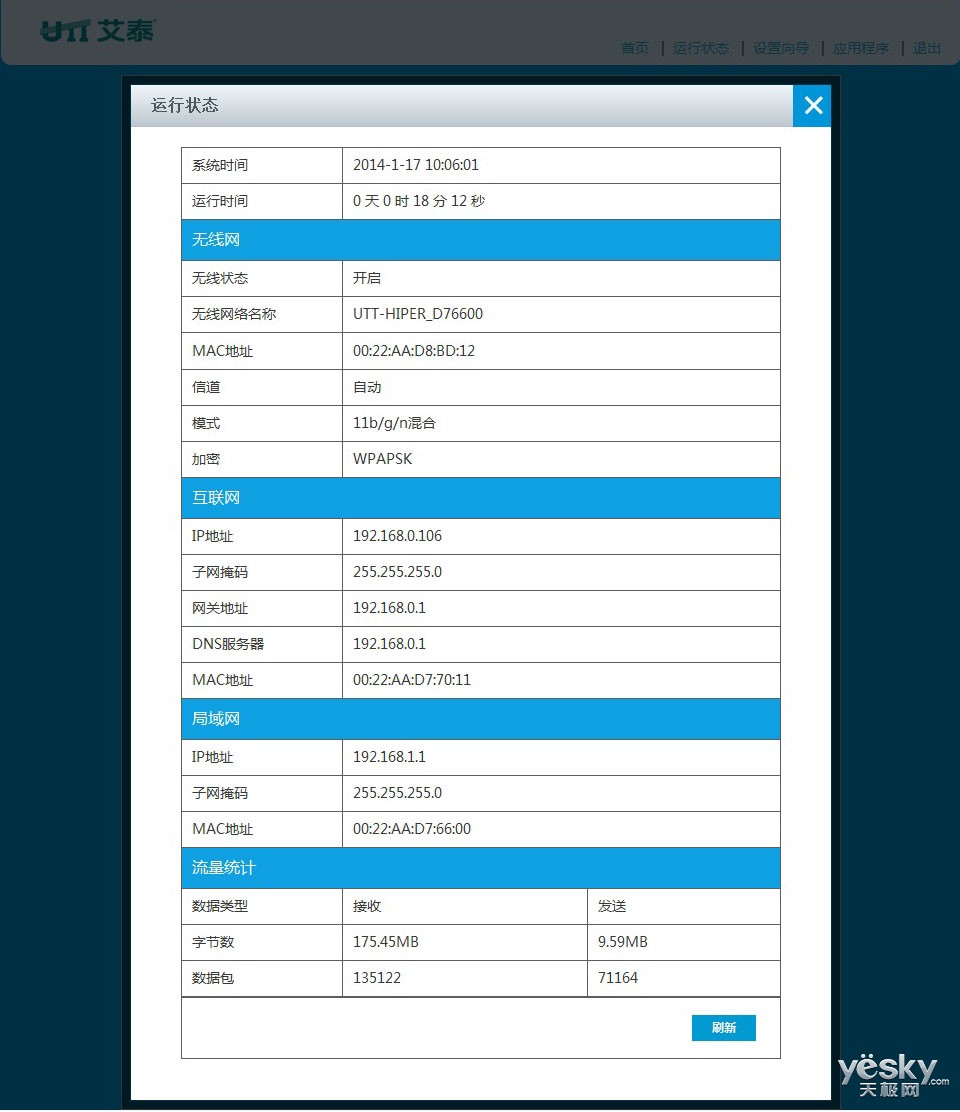Open 运行状态 in the top navigation
Viewport: 960px width, 1112px height.
point(701,48)
